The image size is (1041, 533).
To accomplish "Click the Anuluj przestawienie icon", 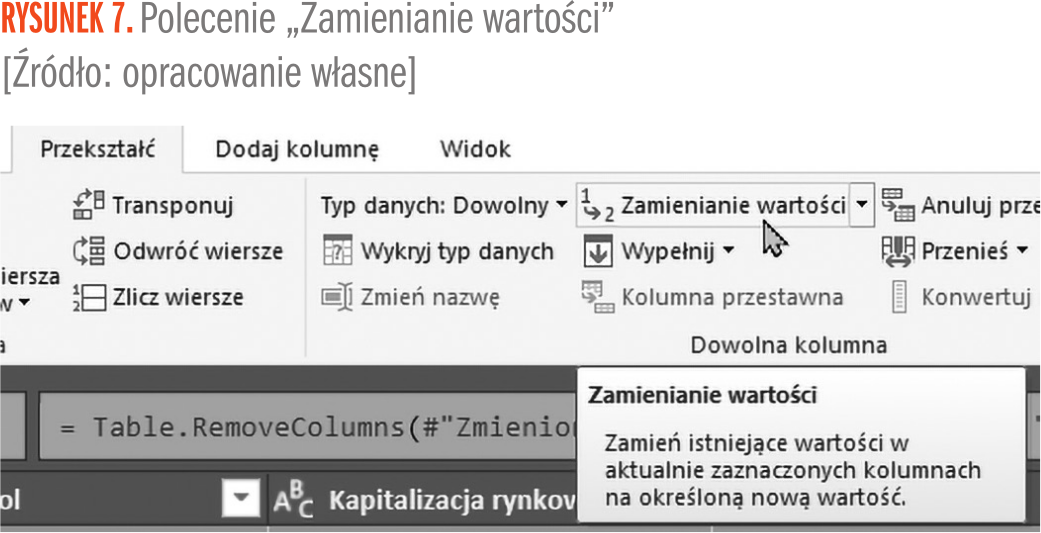I will point(898,205).
